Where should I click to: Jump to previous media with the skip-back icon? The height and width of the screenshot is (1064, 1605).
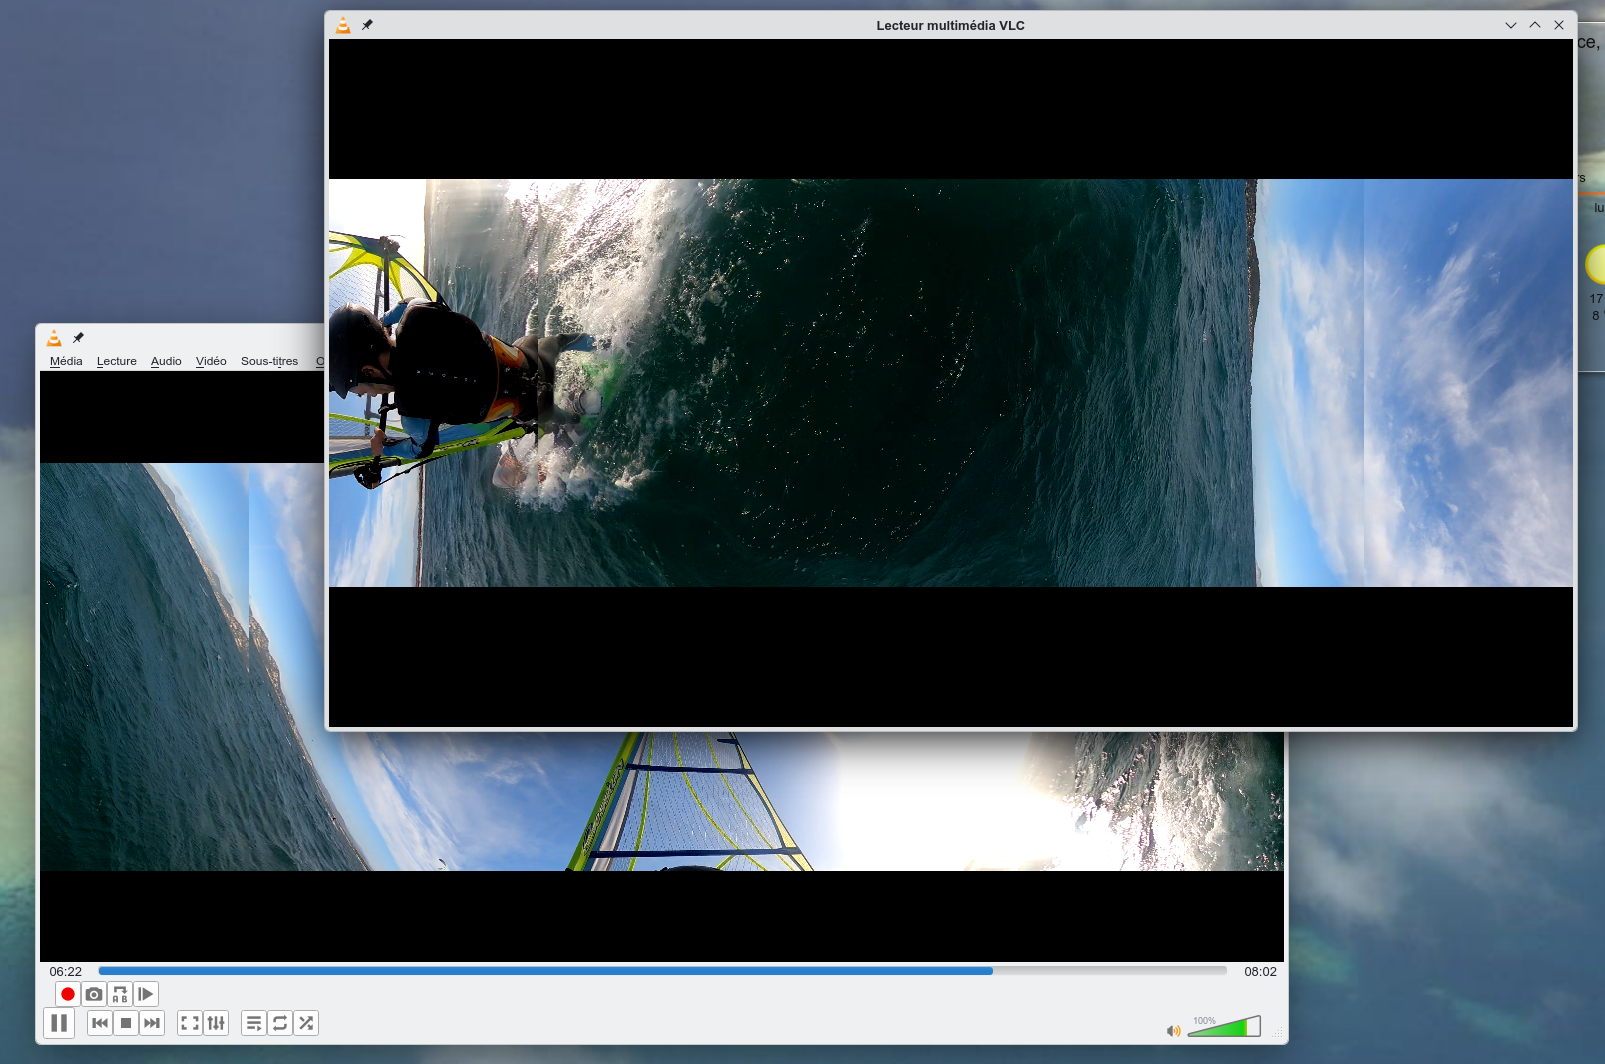point(99,1023)
